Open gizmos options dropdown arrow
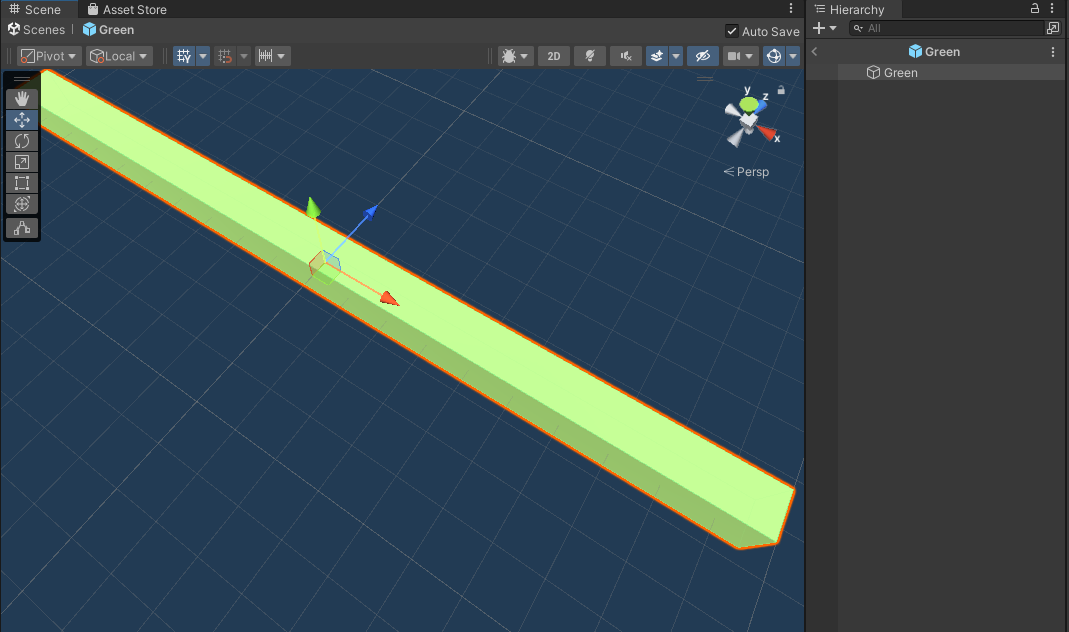The height and width of the screenshot is (632, 1069). click(x=793, y=56)
